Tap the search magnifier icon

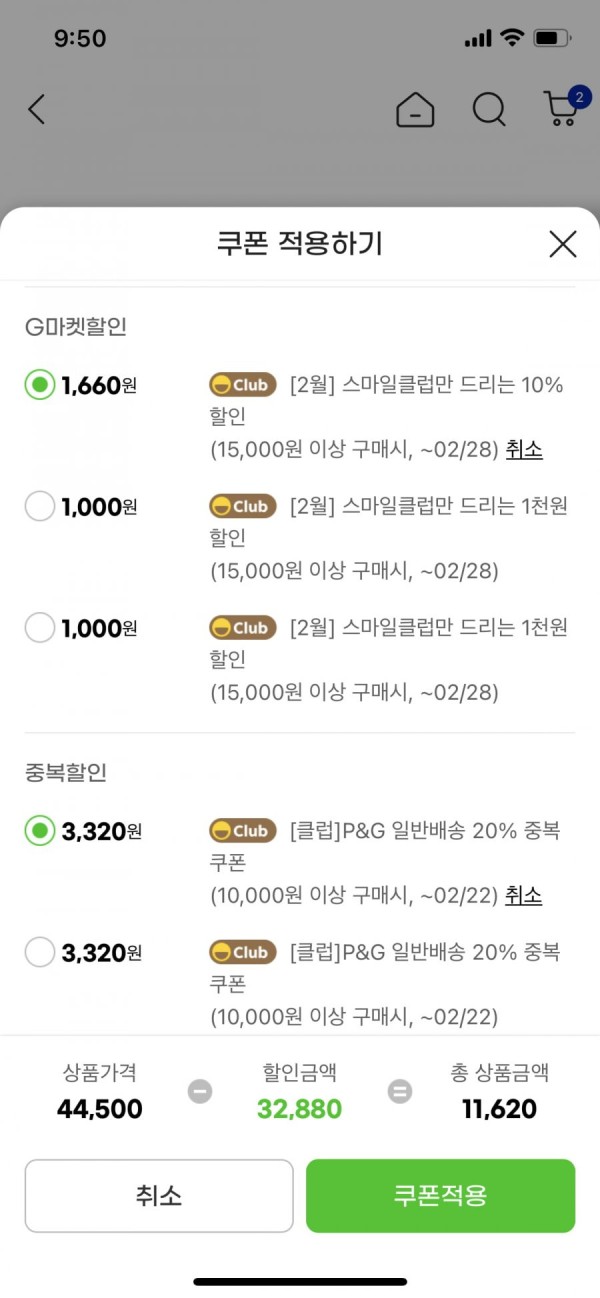click(x=489, y=110)
